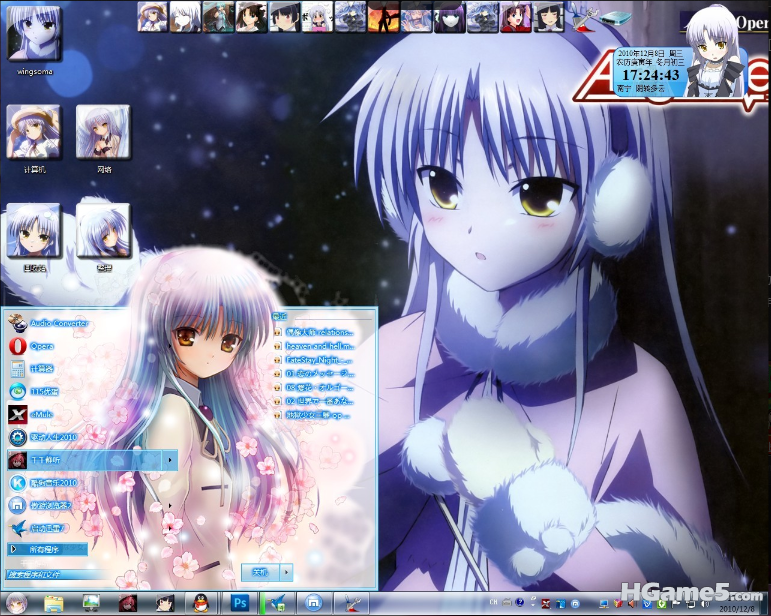Select the 驱动人生2010 Start menu entry
Image resolution: width=771 pixels, height=616 pixels.
point(48,437)
